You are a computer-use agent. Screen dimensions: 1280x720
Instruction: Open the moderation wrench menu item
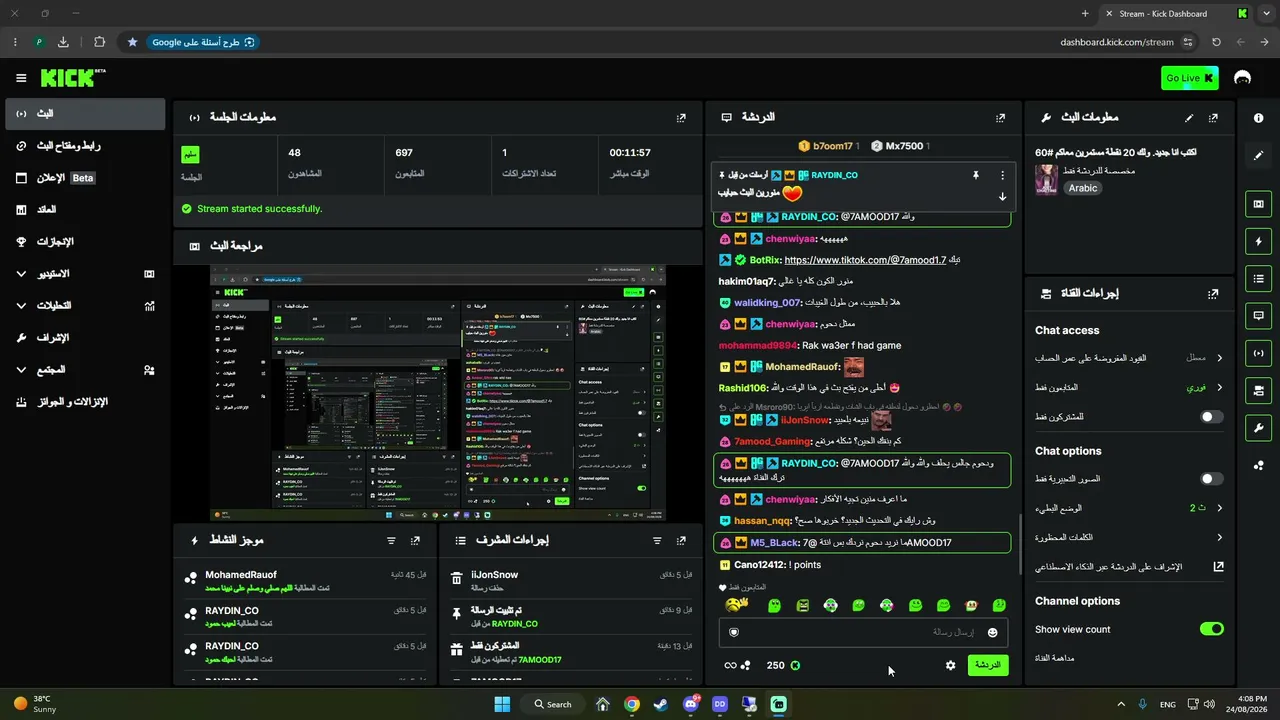pyautogui.click(x=84, y=338)
